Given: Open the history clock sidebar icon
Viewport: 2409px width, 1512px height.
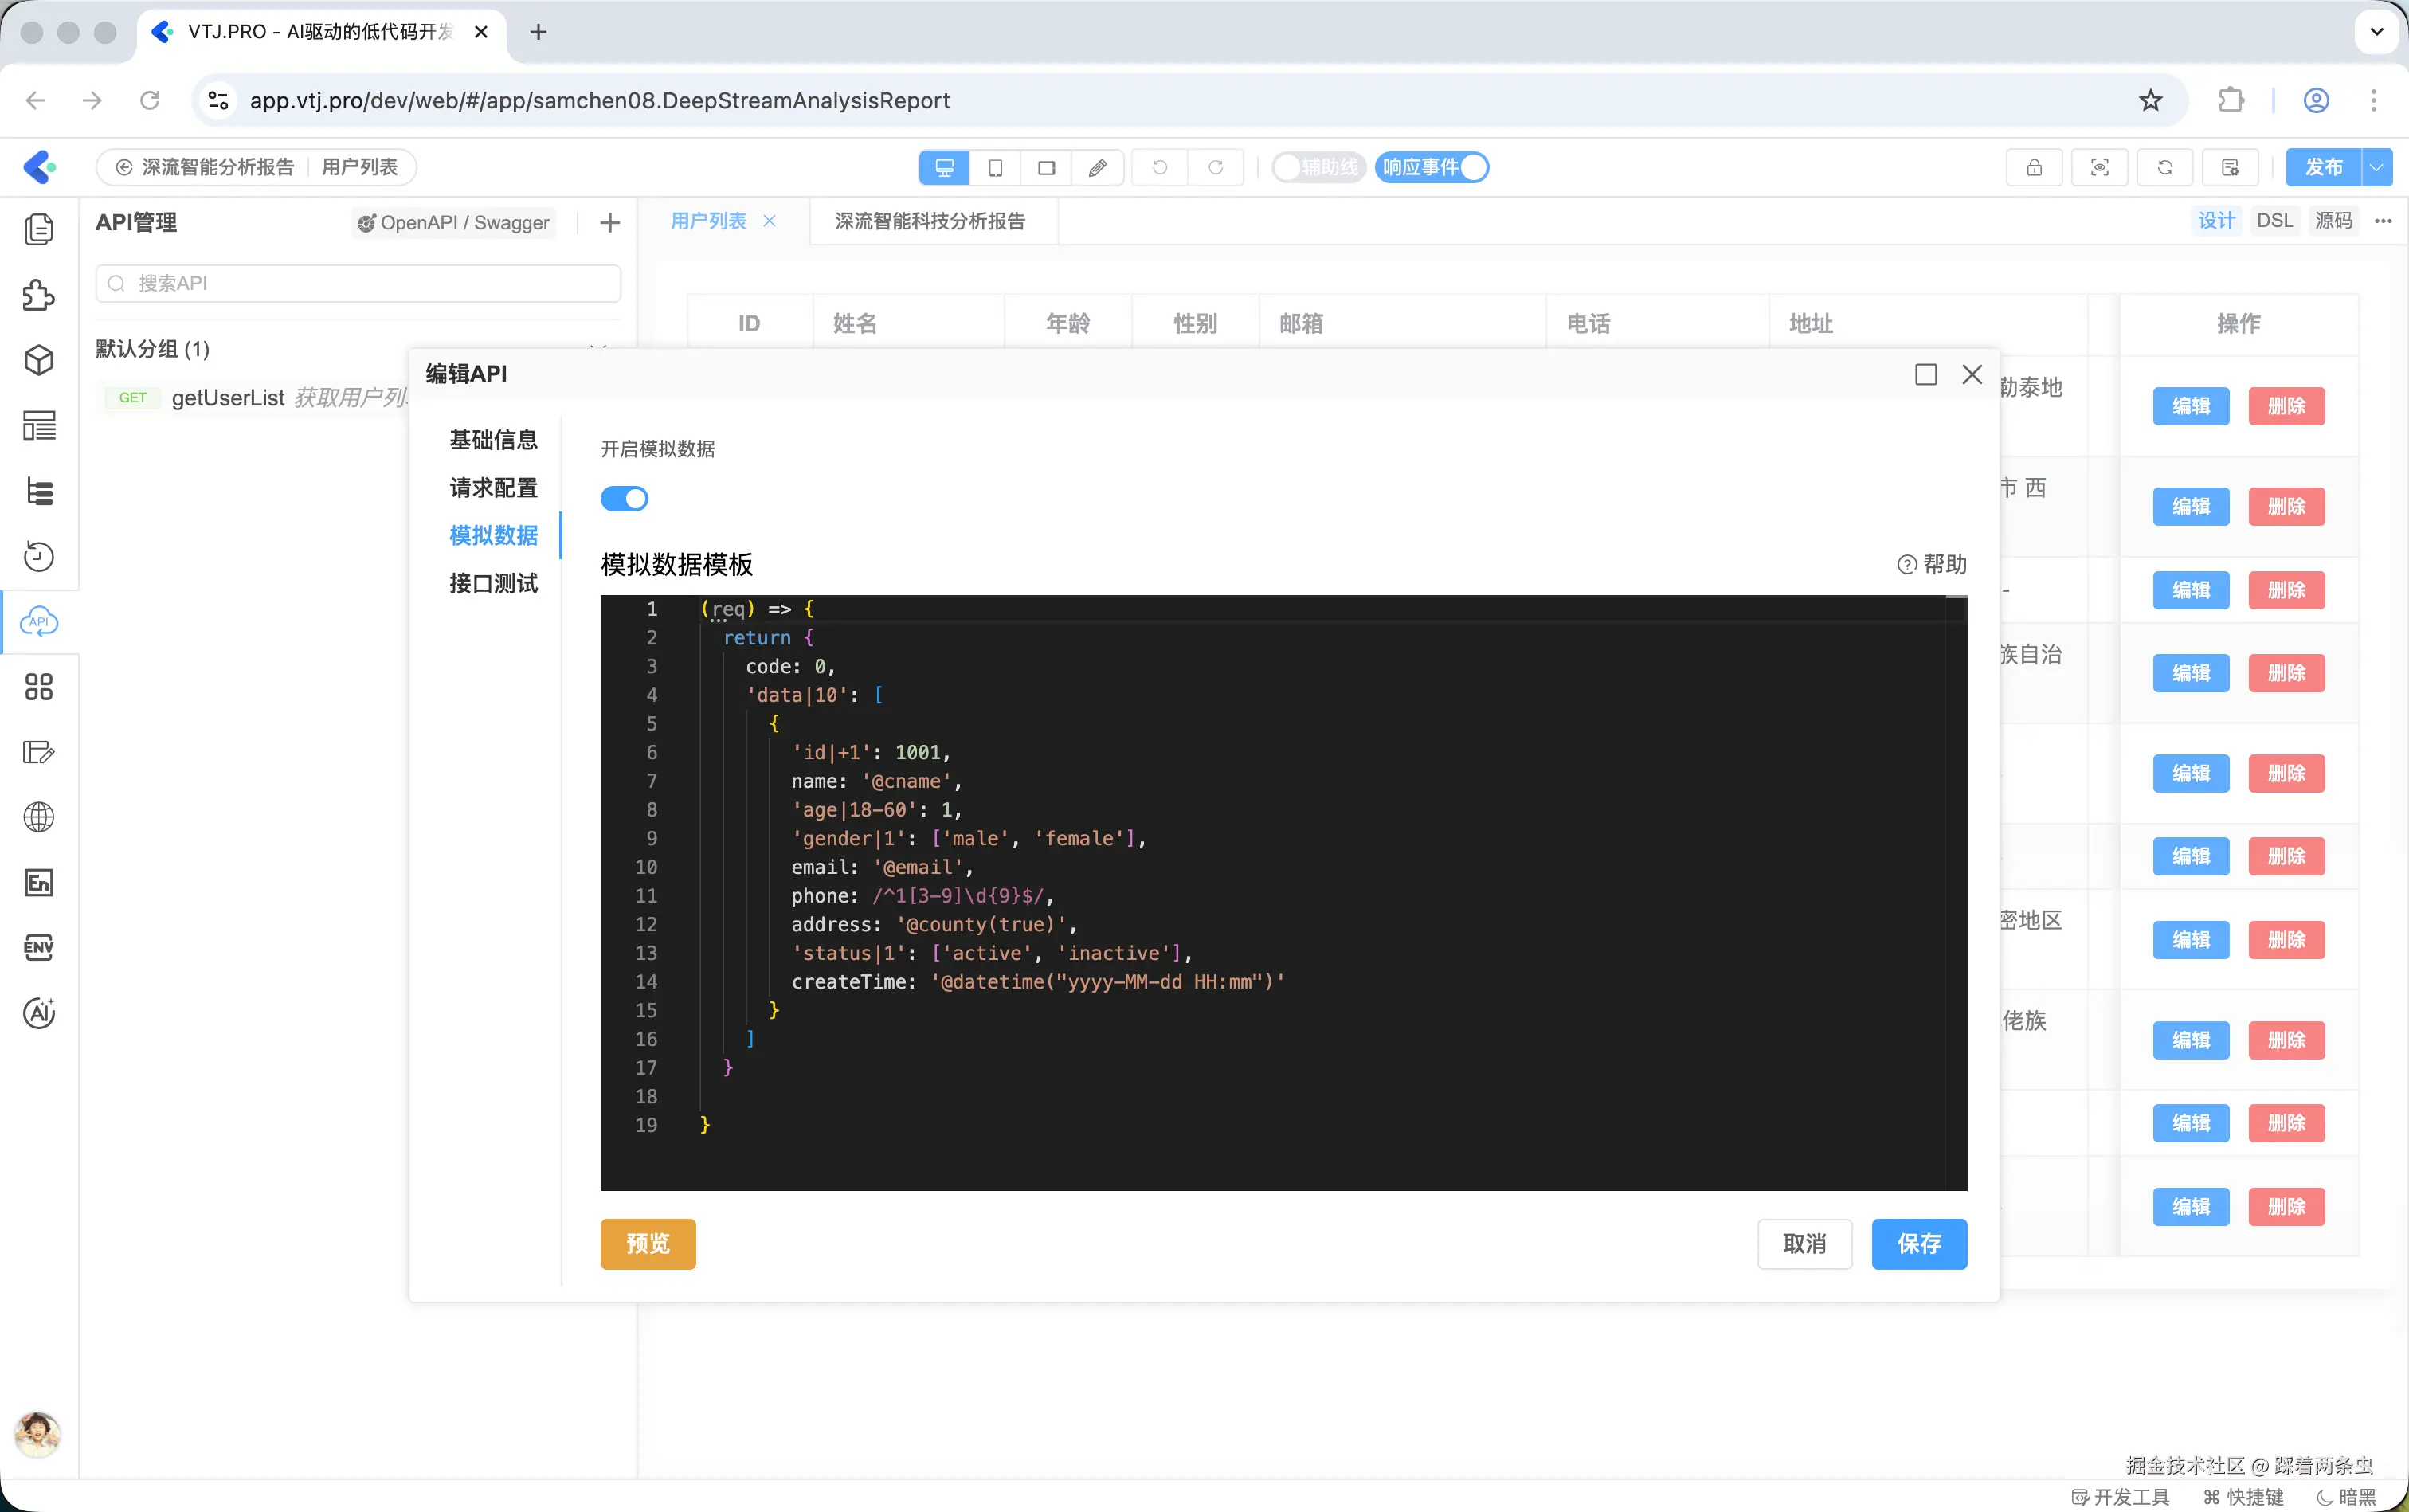Looking at the screenshot, I should [x=38, y=556].
